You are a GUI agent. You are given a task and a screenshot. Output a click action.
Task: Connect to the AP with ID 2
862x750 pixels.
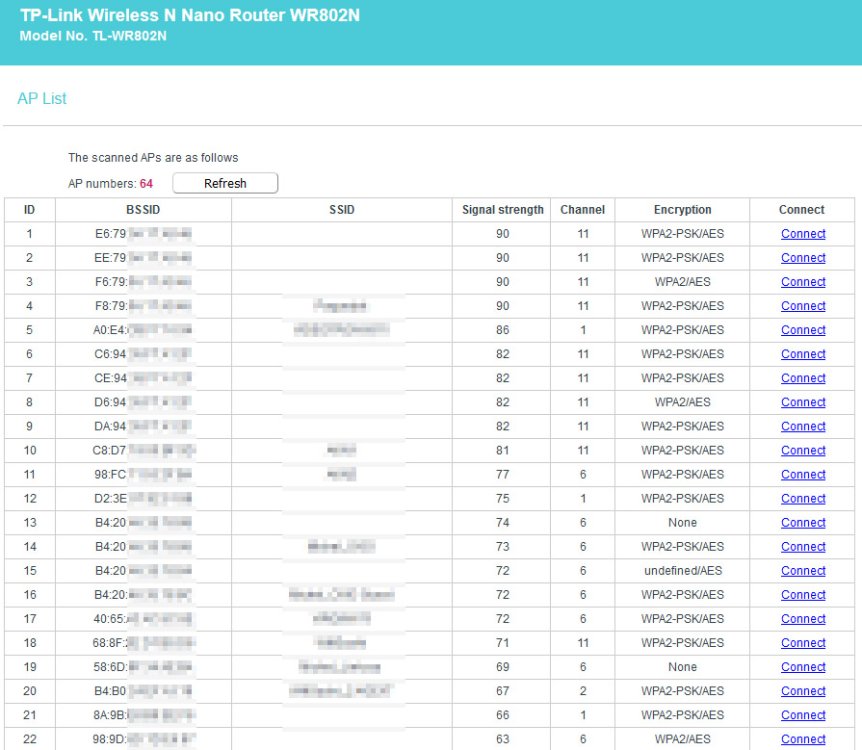pyautogui.click(x=803, y=258)
